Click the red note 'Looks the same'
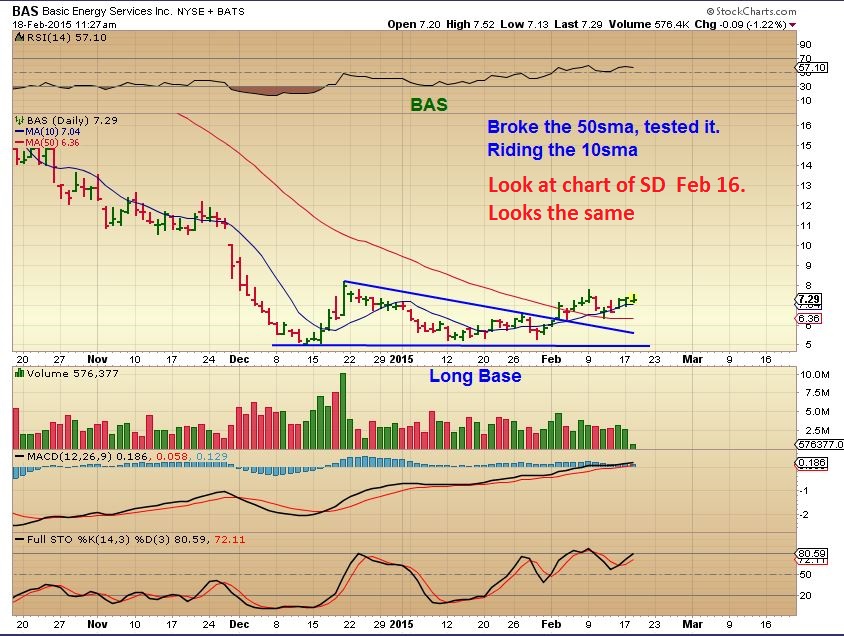Screen dimensions: 844x636 tap(561, 213)
